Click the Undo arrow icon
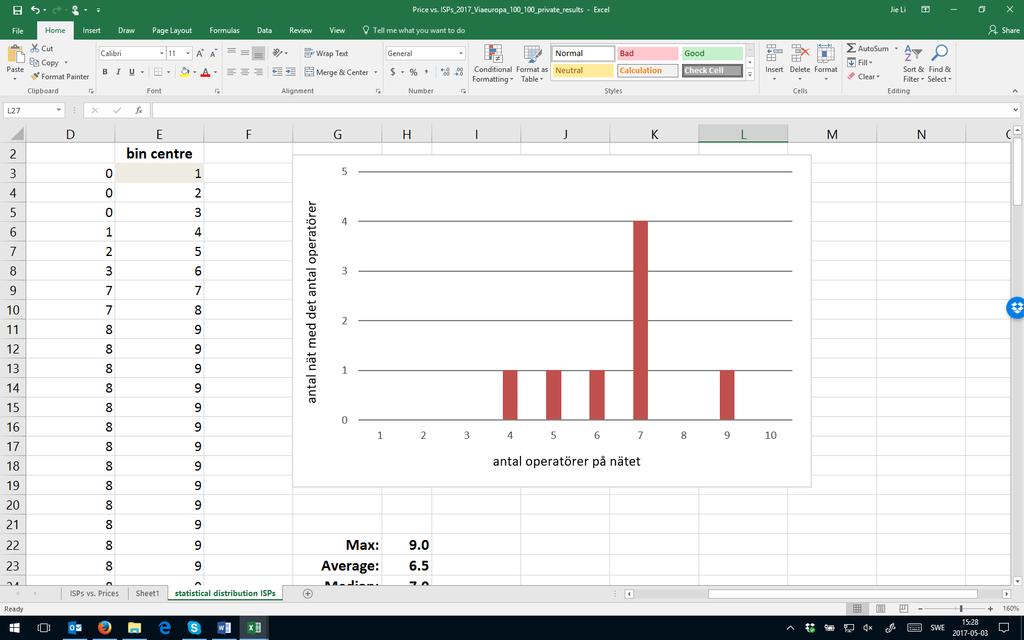1024x640 pixels. coord(35,10)
